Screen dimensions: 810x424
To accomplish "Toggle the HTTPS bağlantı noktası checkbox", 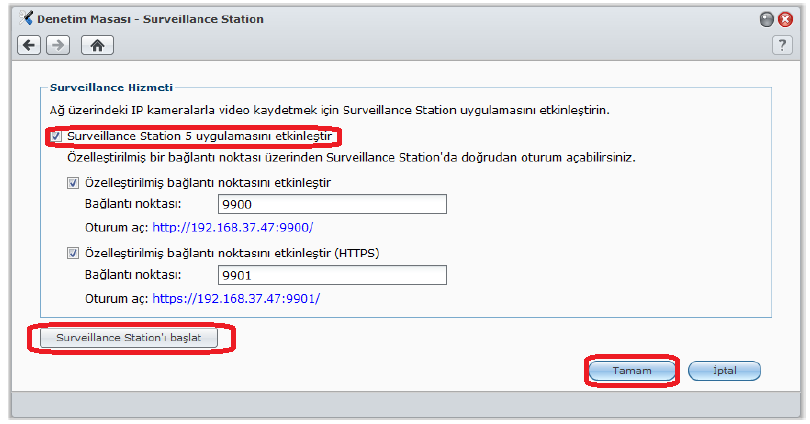I will coord(73,253).
